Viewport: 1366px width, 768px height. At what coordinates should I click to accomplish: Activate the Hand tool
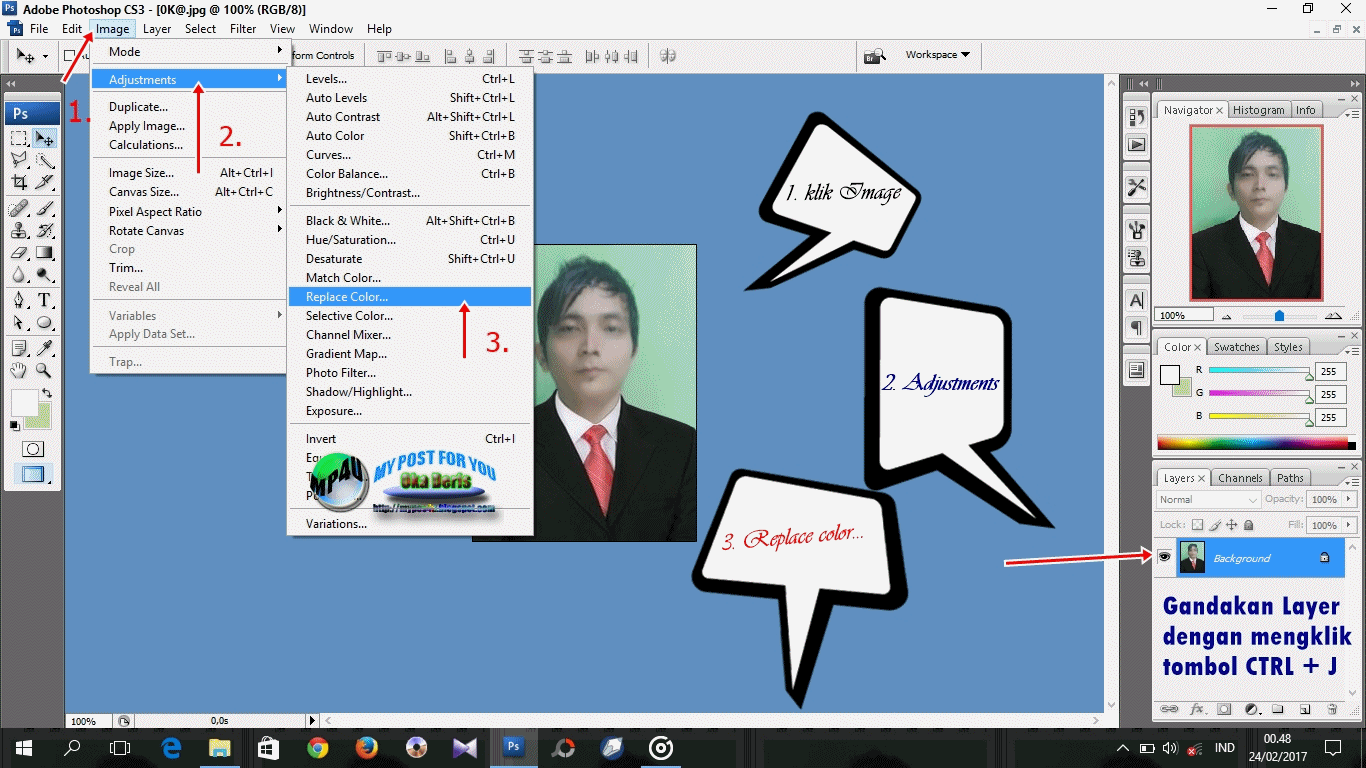click(x=19, y=370)
